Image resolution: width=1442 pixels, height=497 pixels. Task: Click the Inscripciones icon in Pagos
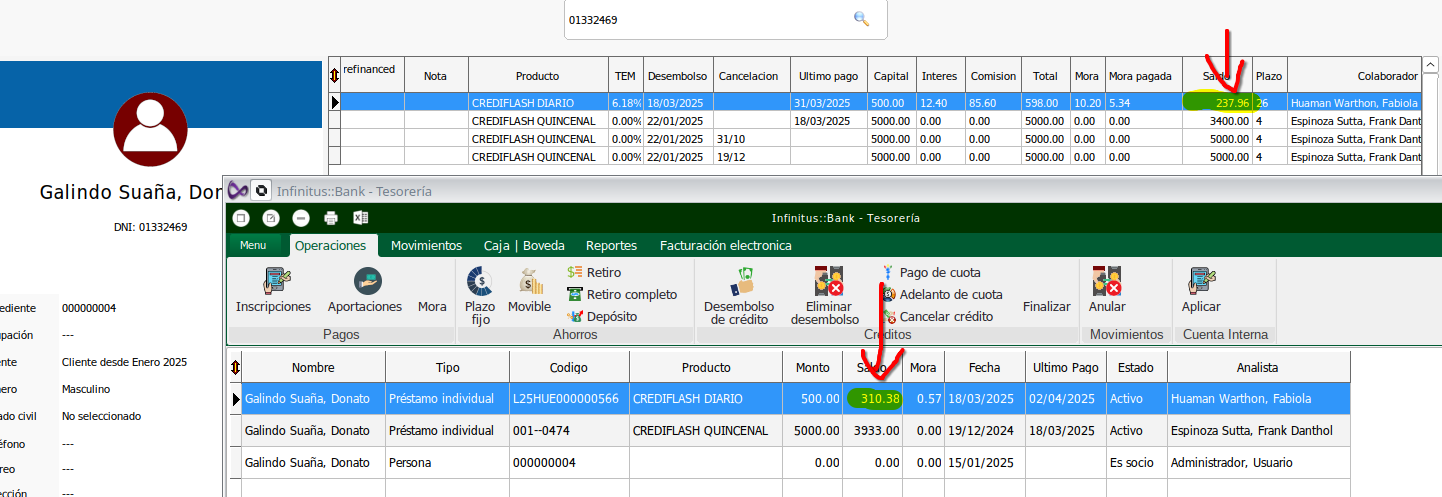pos(273,283)
